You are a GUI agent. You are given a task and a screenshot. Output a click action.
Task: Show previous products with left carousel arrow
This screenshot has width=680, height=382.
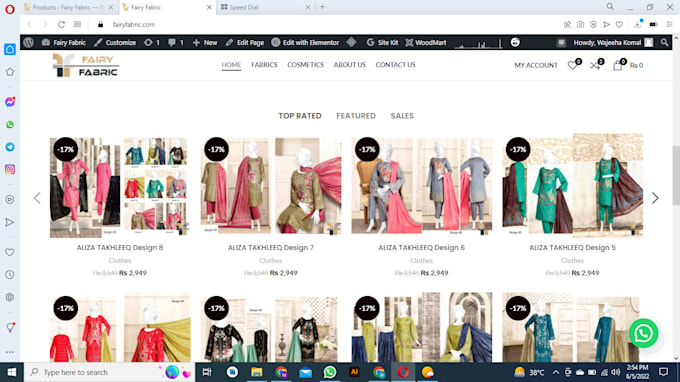[37, 198]
